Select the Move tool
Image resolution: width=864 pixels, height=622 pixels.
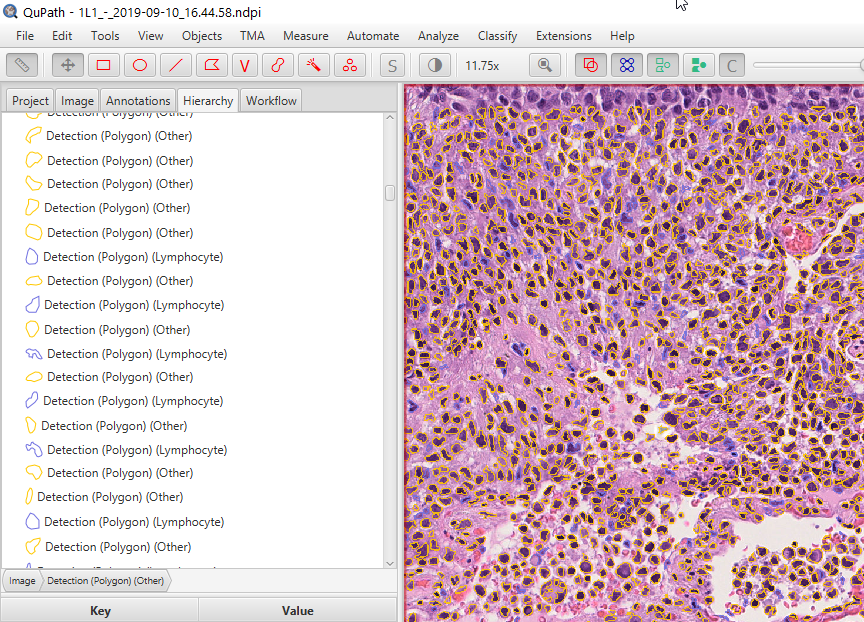[x=66, y=65]
